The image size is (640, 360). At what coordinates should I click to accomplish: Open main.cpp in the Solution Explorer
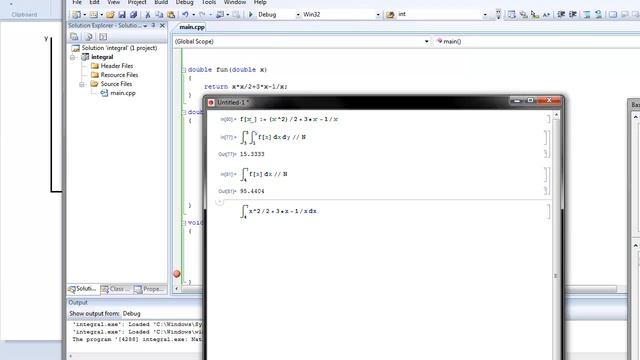[x=123, y=93]
